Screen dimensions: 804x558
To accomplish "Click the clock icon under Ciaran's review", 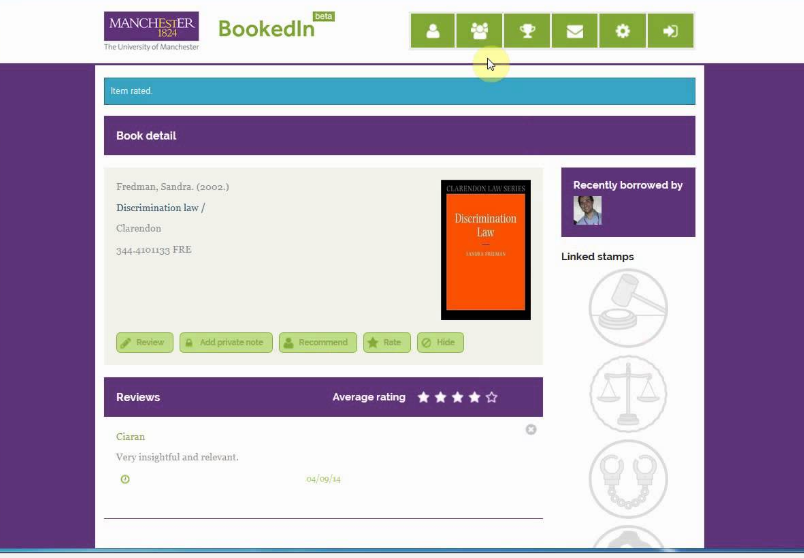I will [125, 479].
